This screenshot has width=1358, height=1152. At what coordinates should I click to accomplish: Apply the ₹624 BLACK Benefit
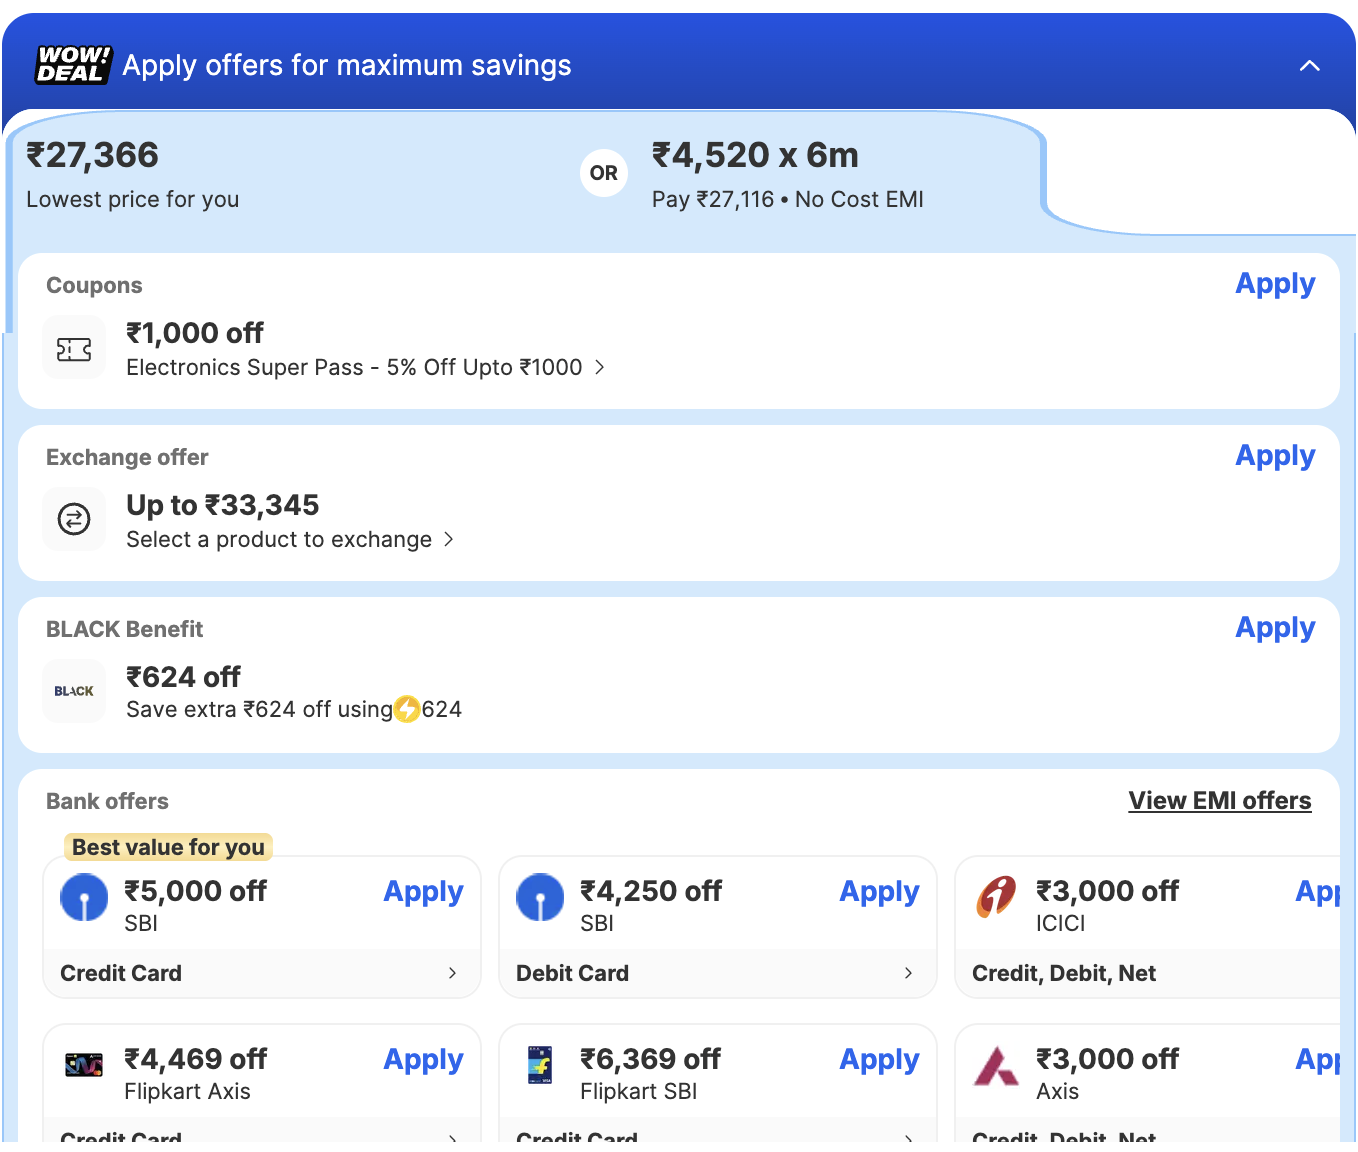click(x=1275, y=627)
